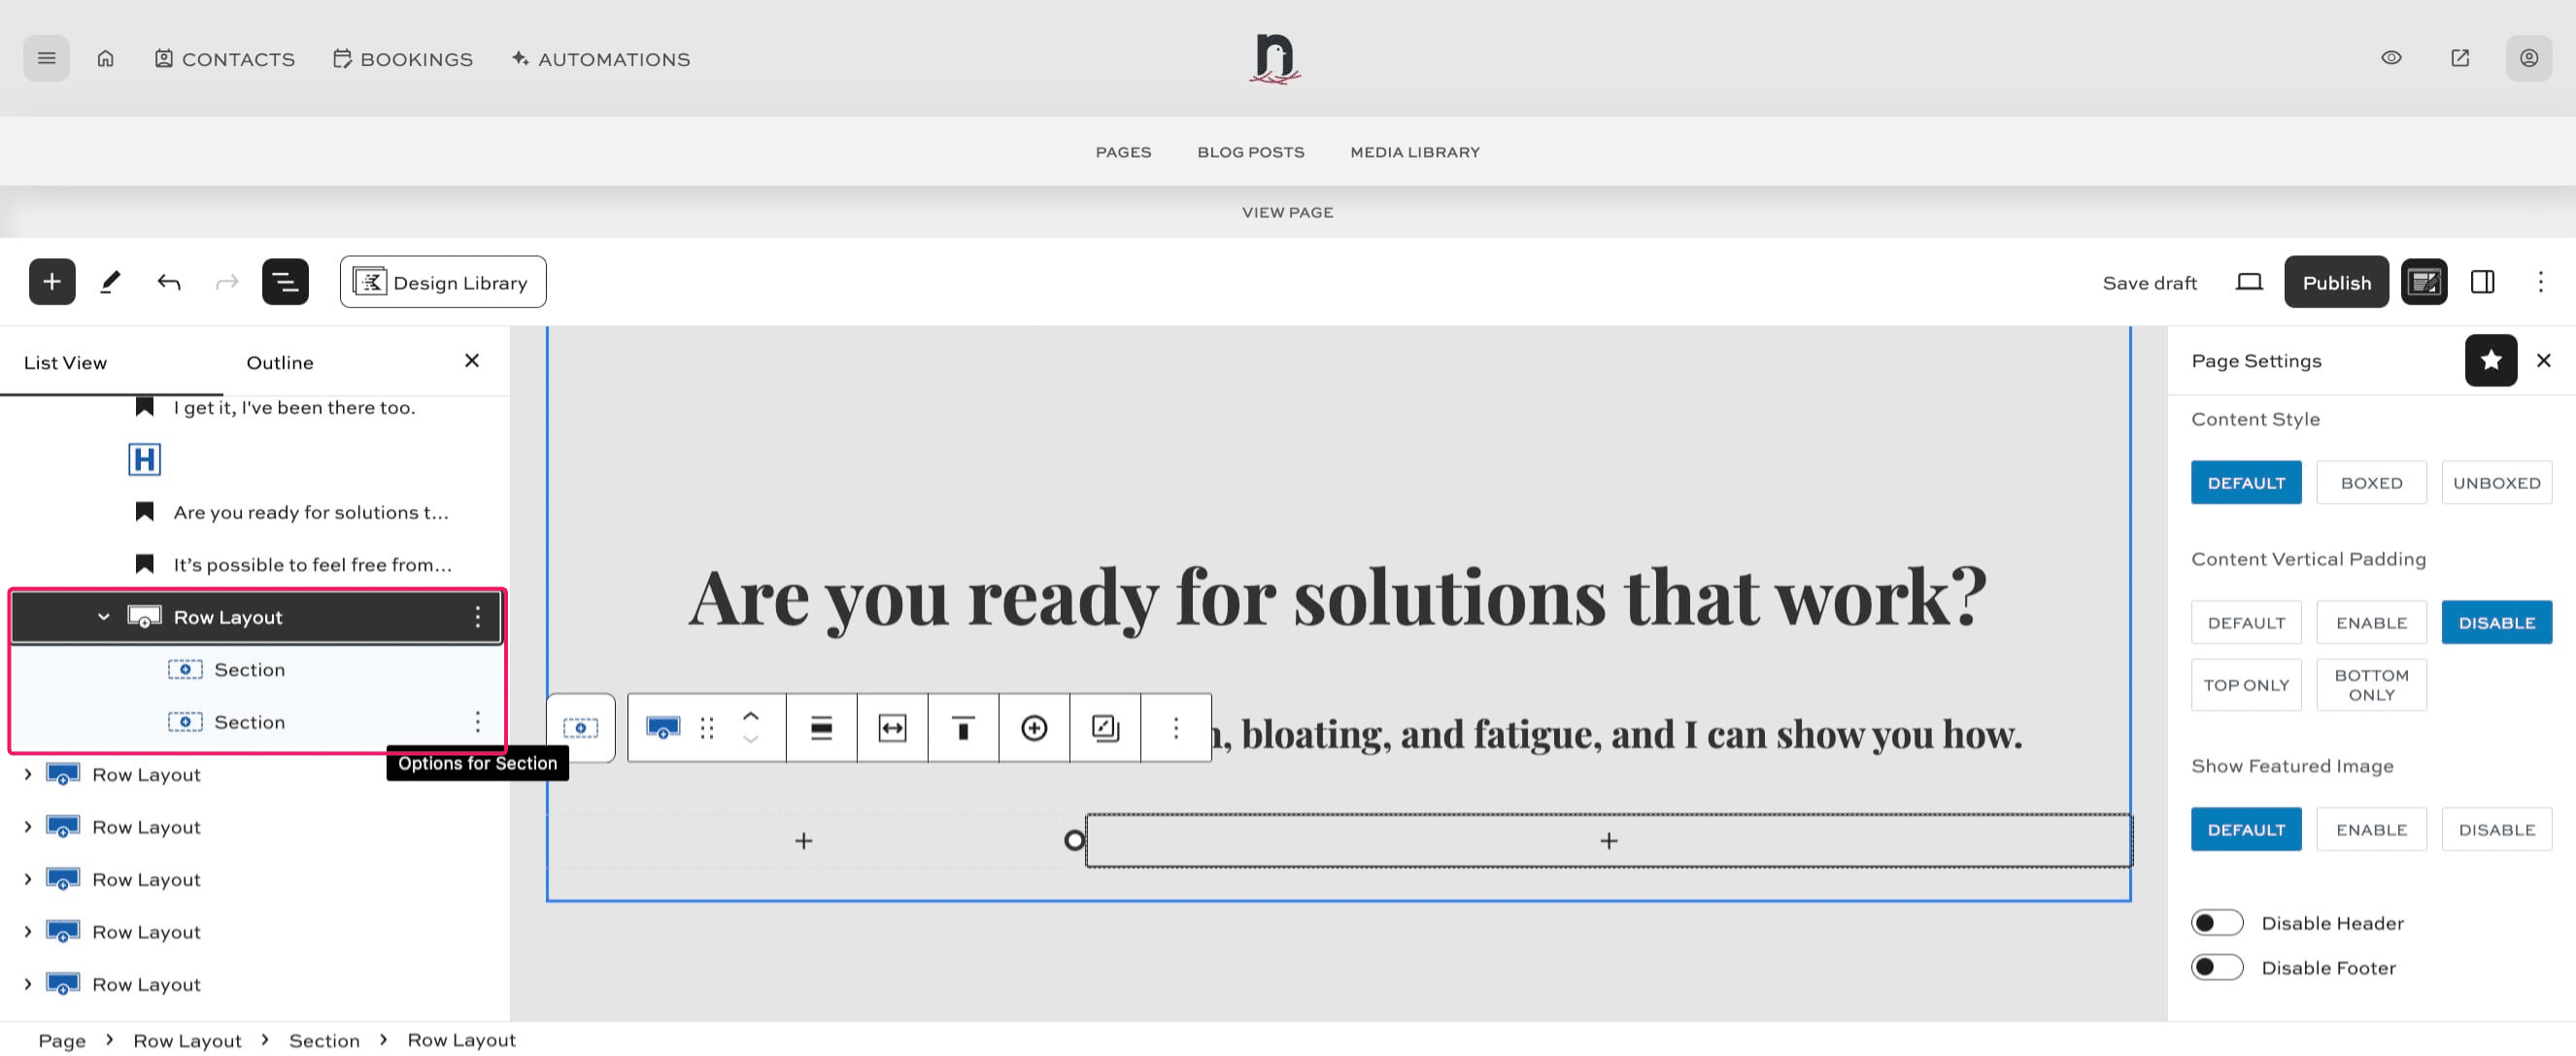The image size is (2576, 1056).
Task: Toggle Disable Footer in Page Settings
Action: coord(2217,967)
